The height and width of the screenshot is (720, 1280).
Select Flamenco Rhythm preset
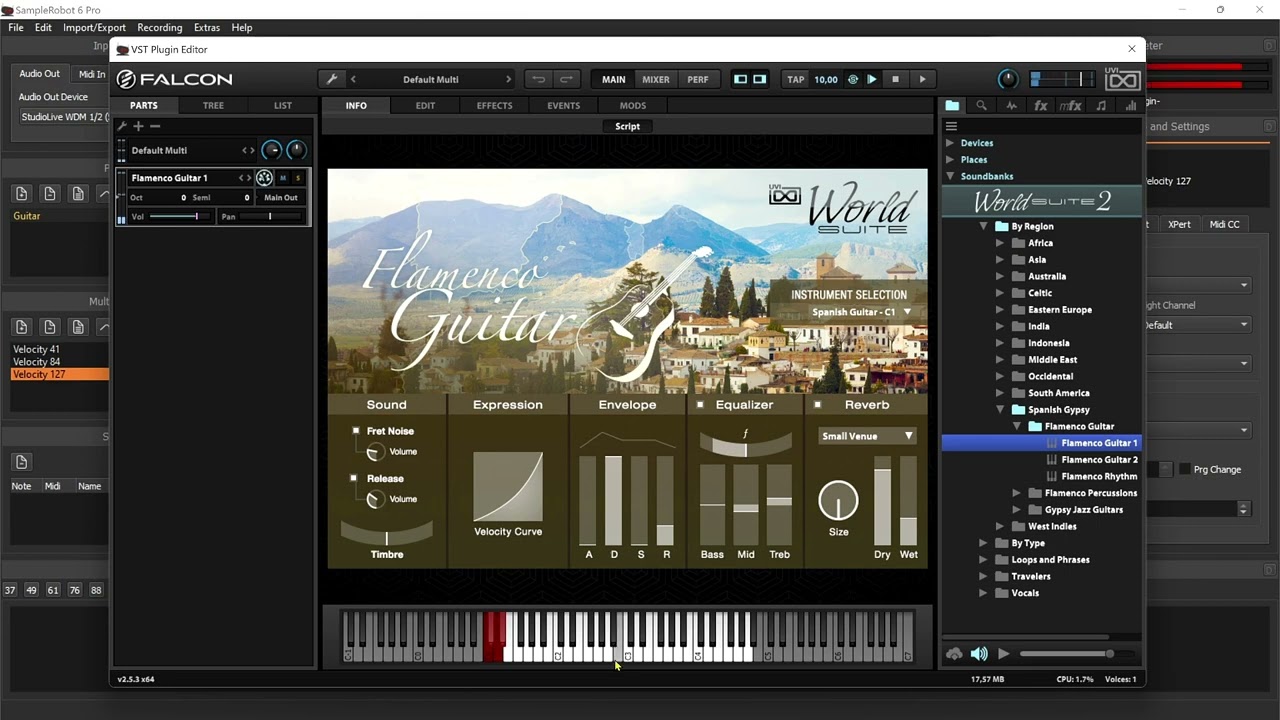point(1099,476)
